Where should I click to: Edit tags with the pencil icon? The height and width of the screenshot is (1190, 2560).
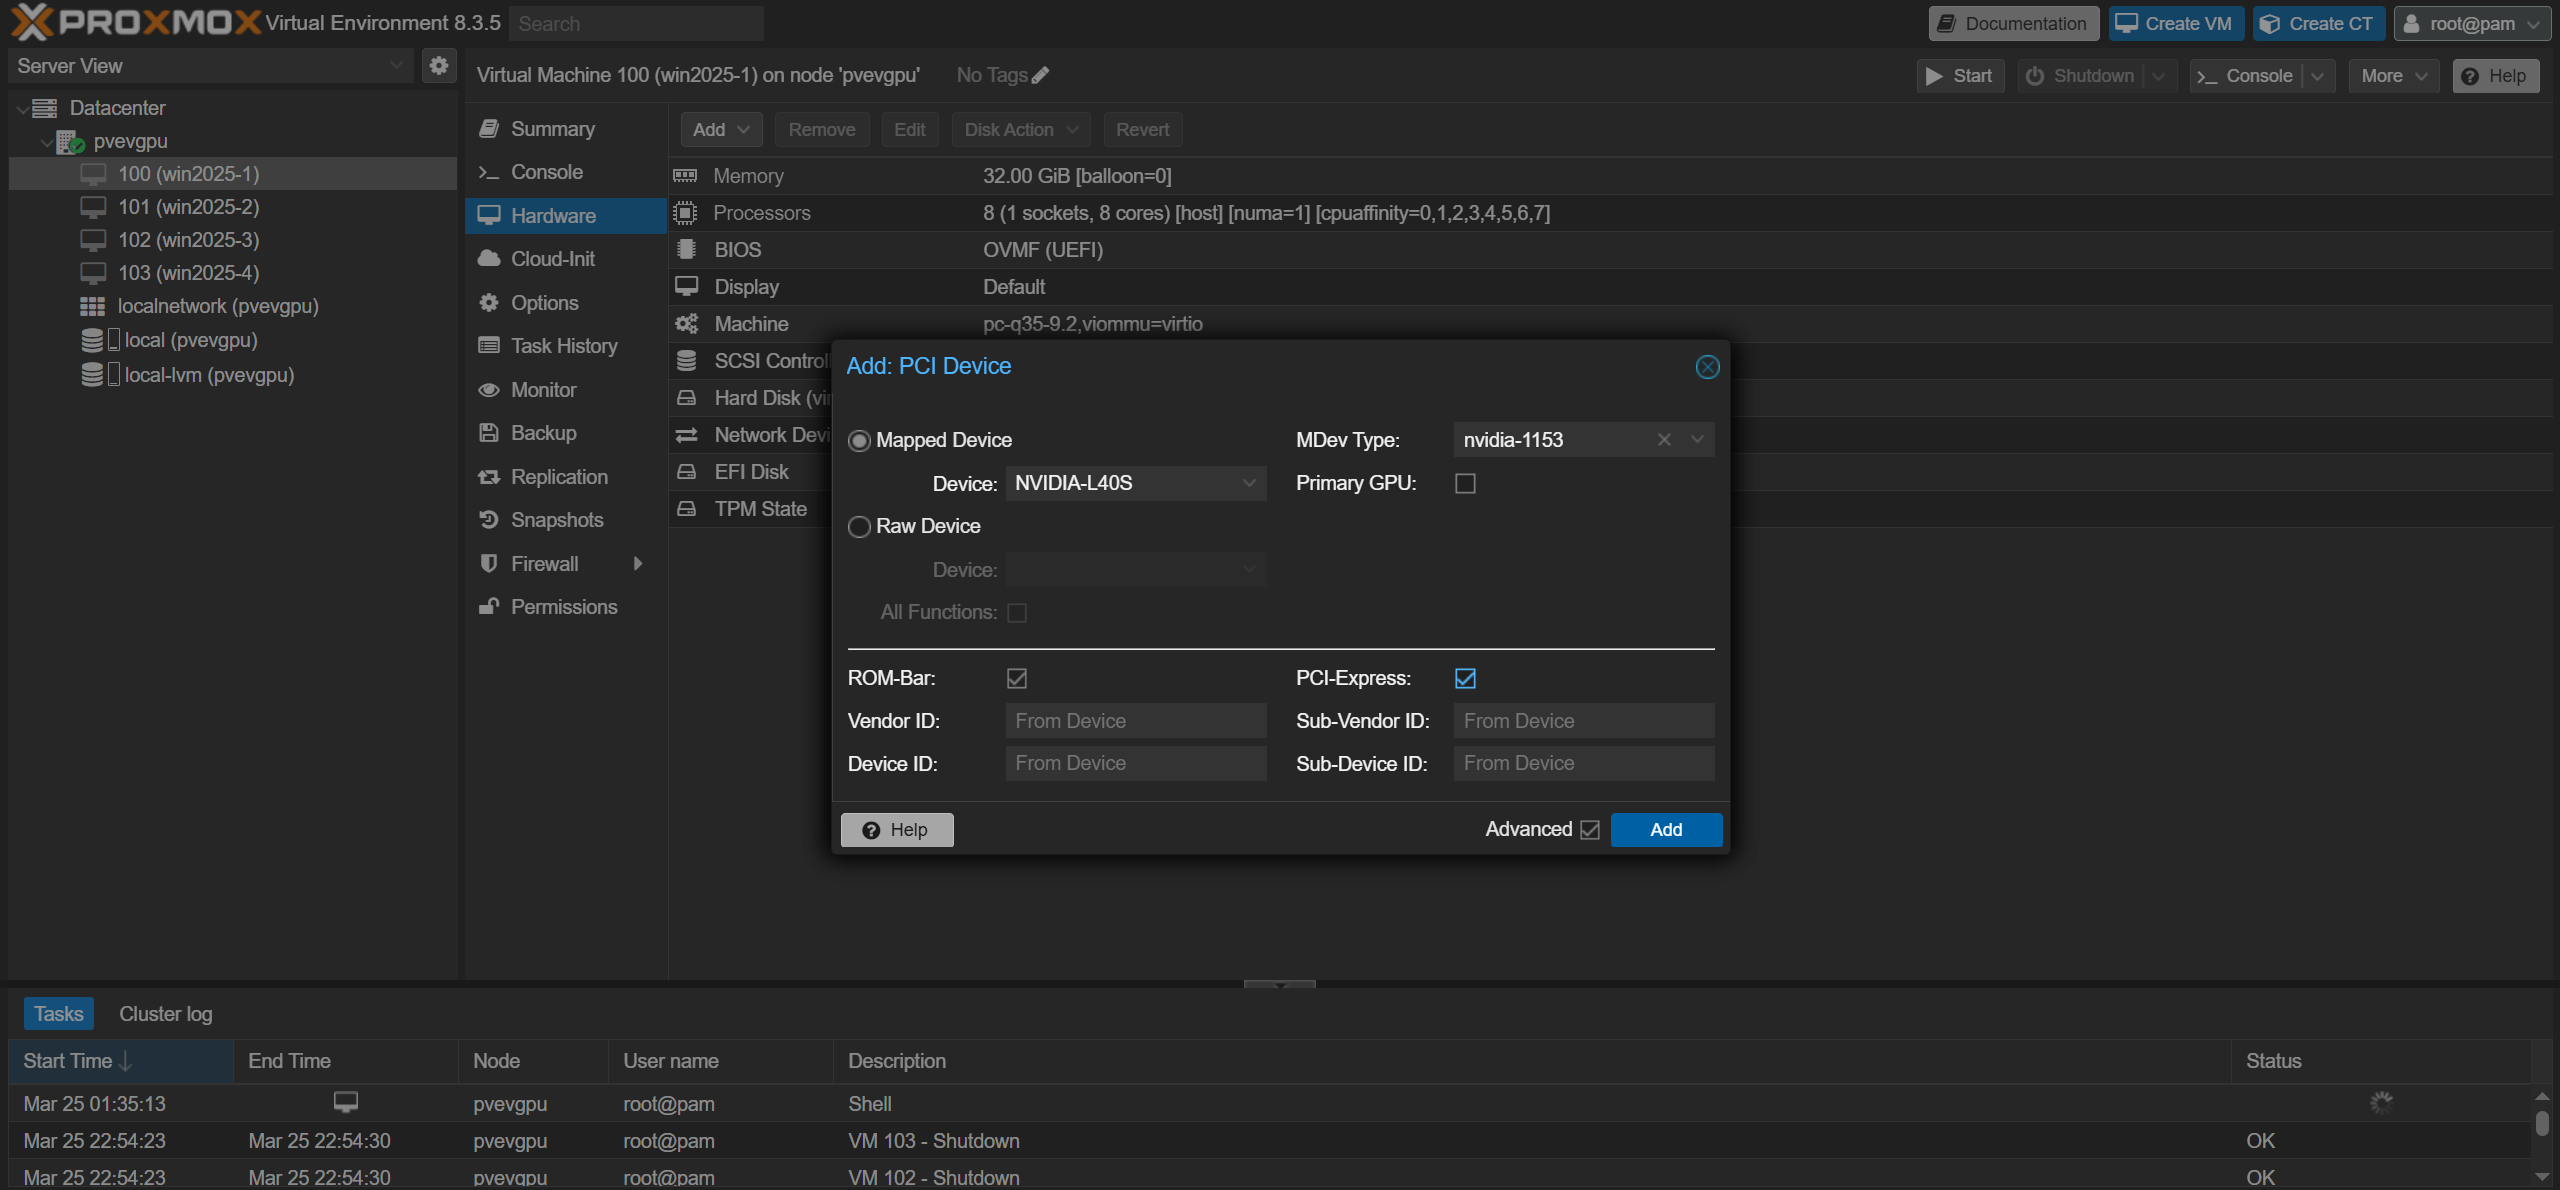click(1041, 75)
